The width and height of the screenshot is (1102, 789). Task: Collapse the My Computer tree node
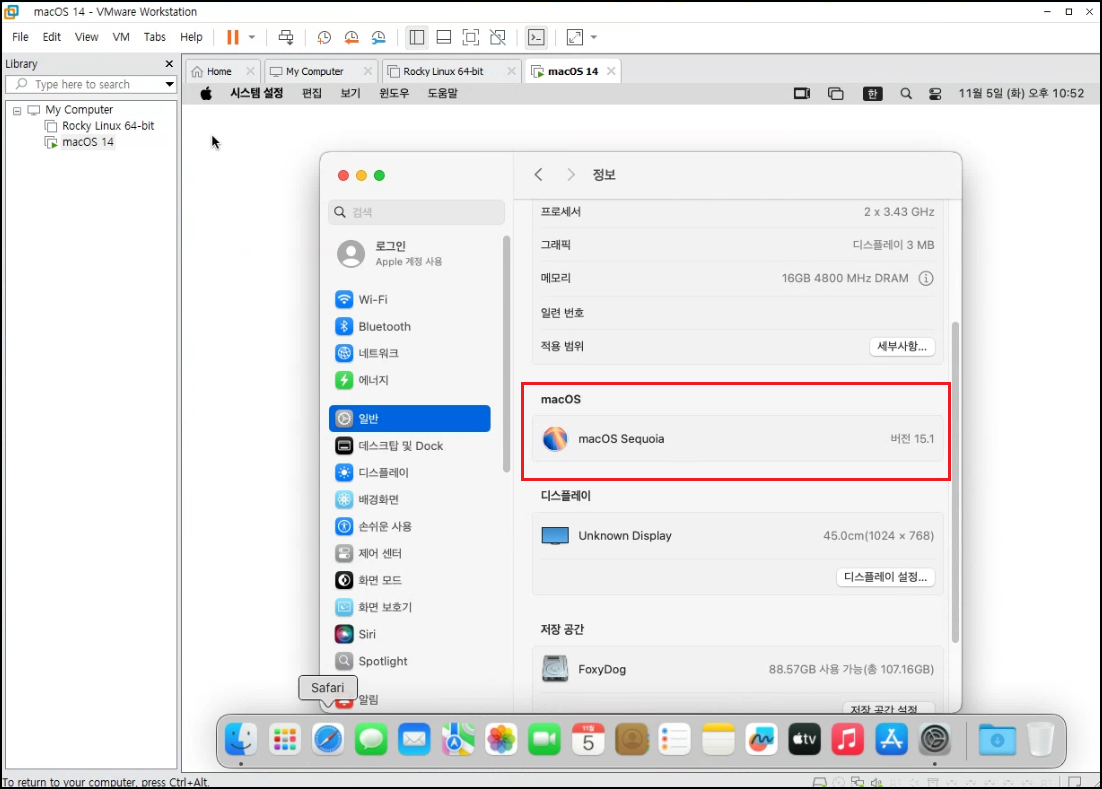(17, 111)
